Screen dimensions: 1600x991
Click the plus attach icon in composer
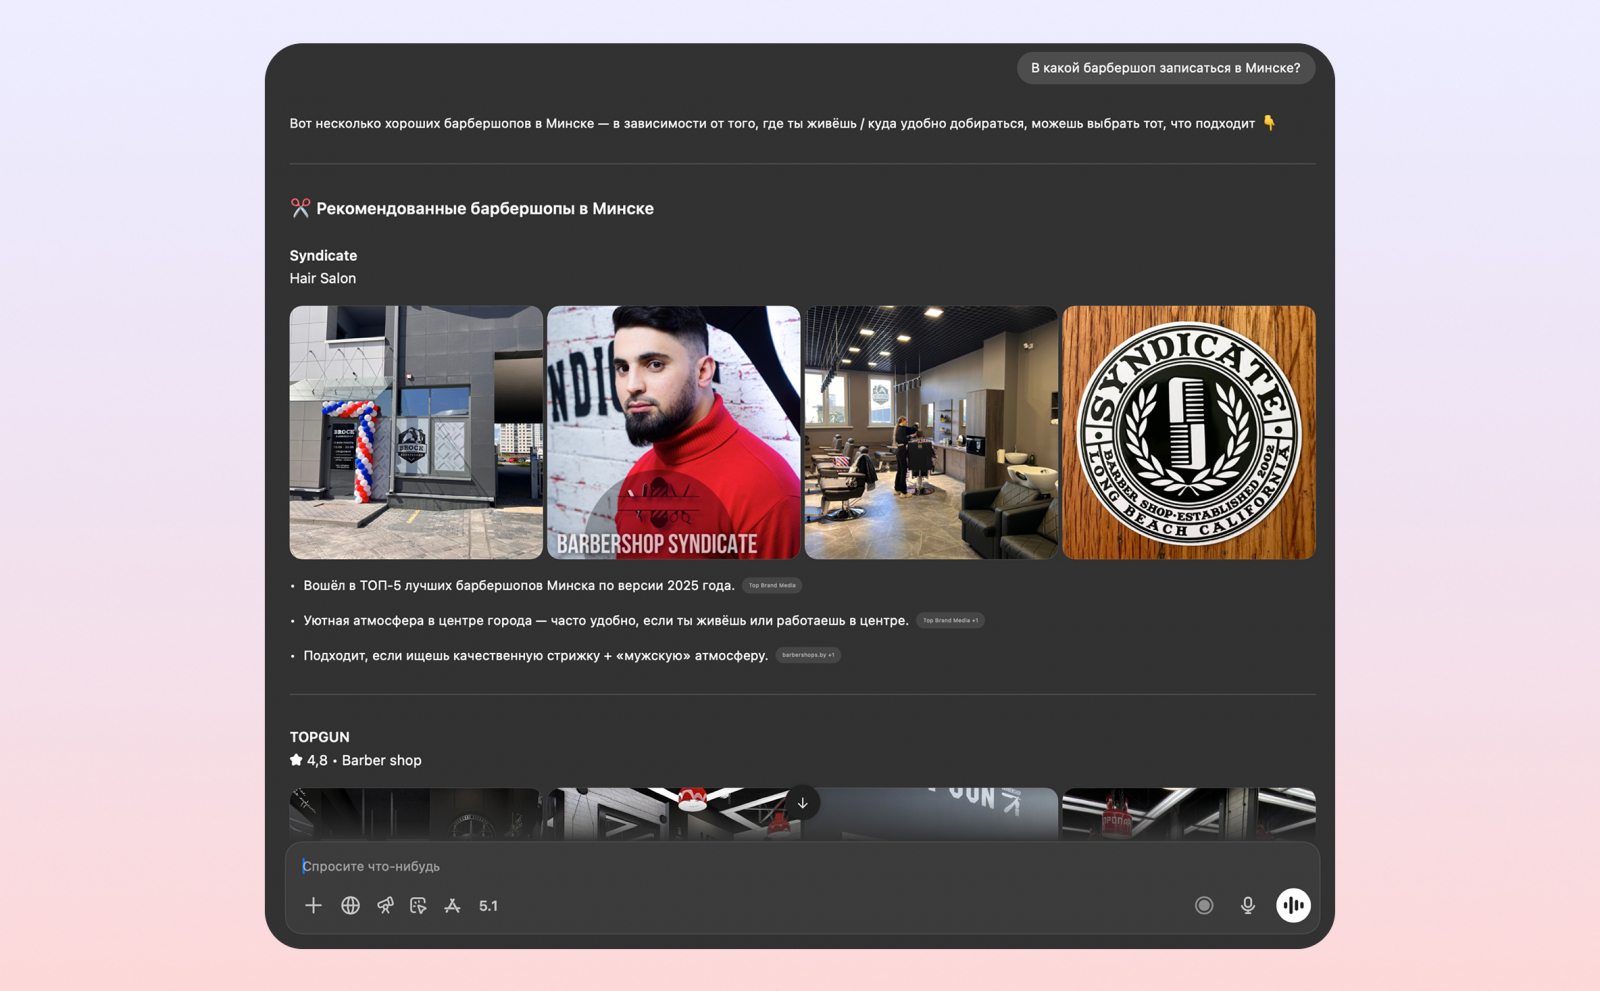coord(313,905)
